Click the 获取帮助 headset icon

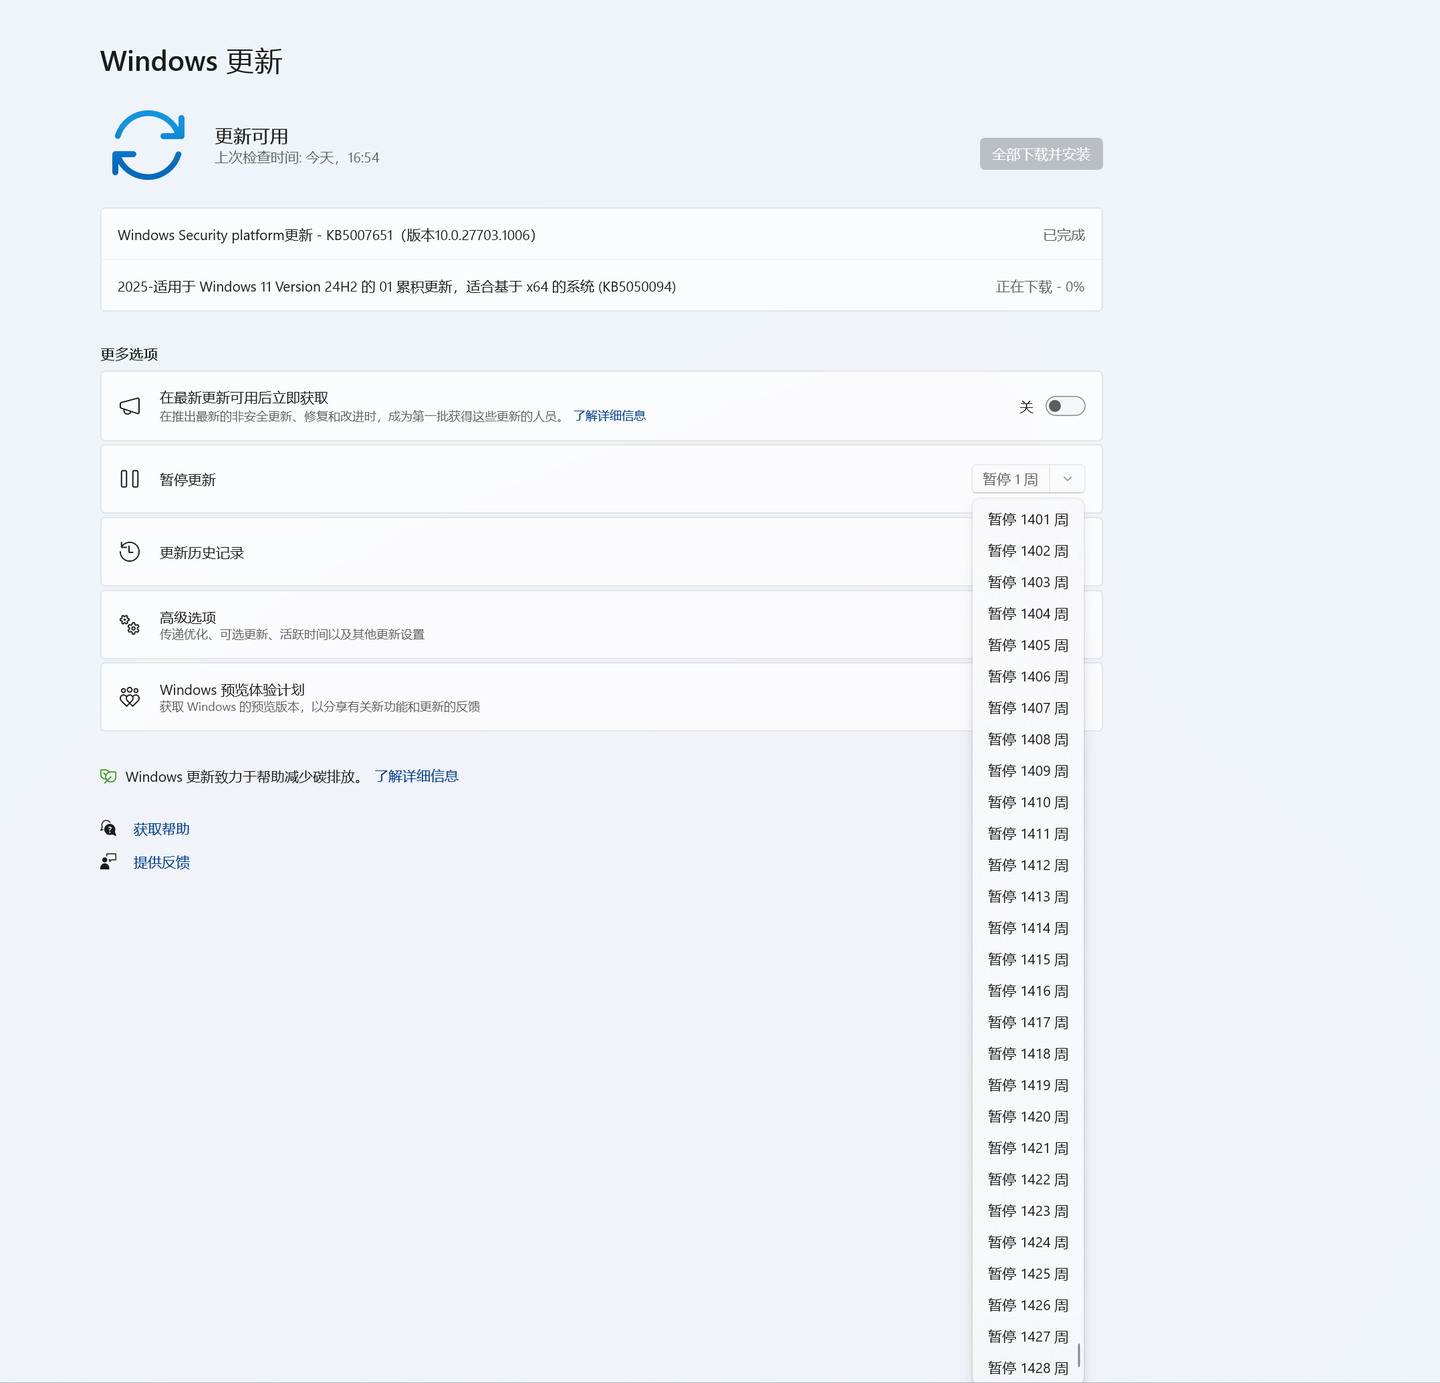[x=108, y=828]
